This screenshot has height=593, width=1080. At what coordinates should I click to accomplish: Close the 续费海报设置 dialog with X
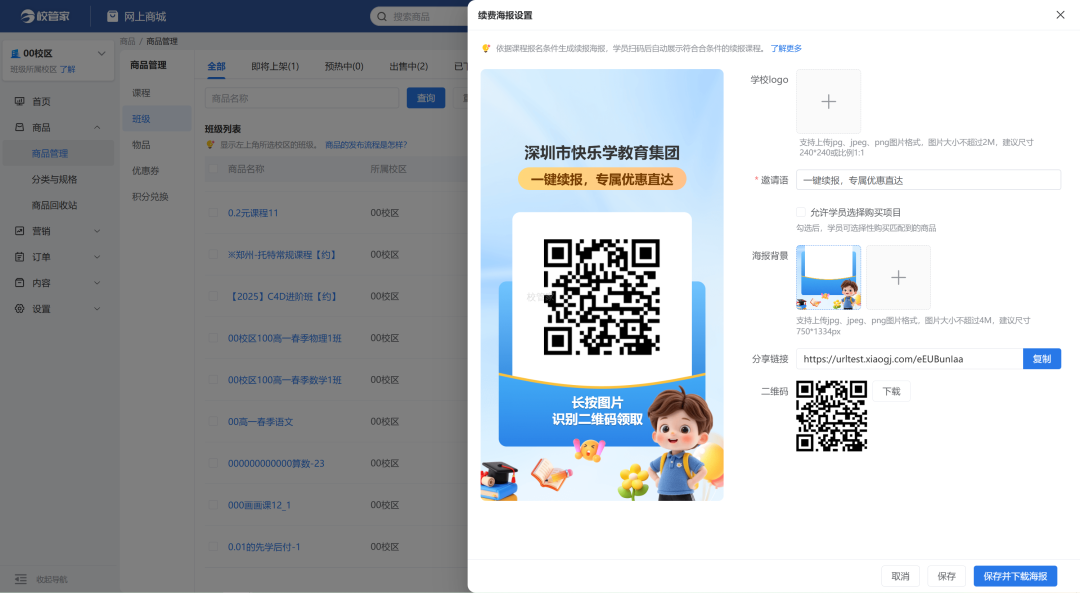(x=1060, y=14)
